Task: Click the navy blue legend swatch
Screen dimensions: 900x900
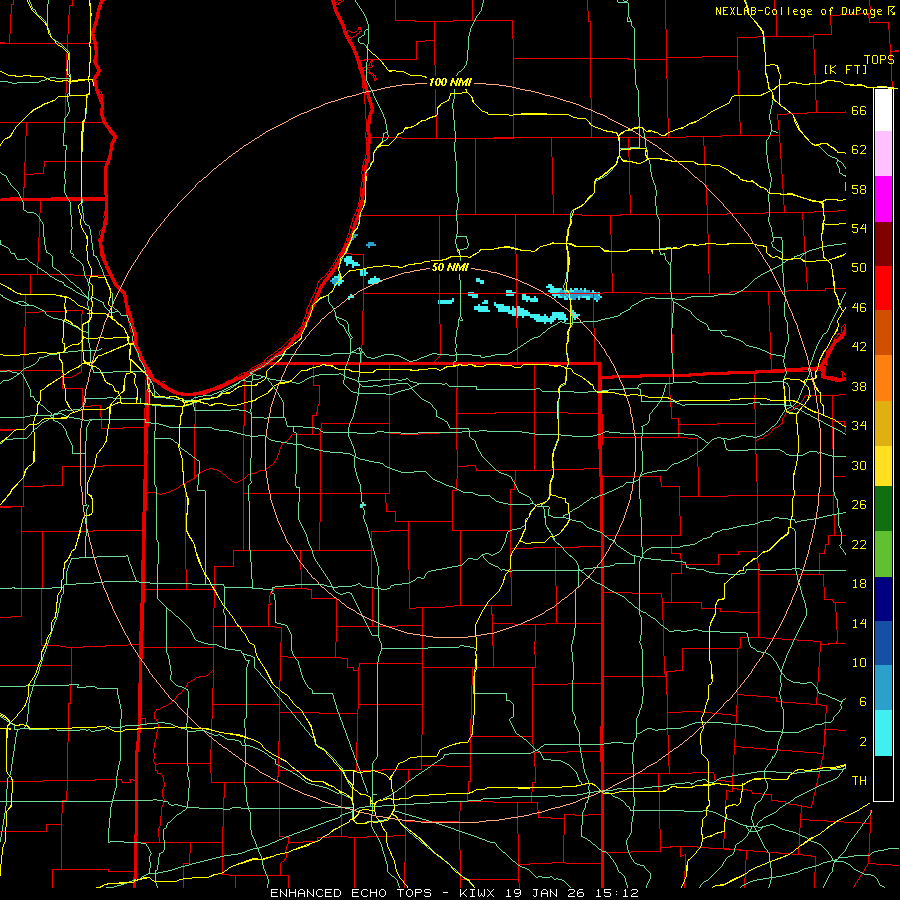Action: (x=883, y=599)
